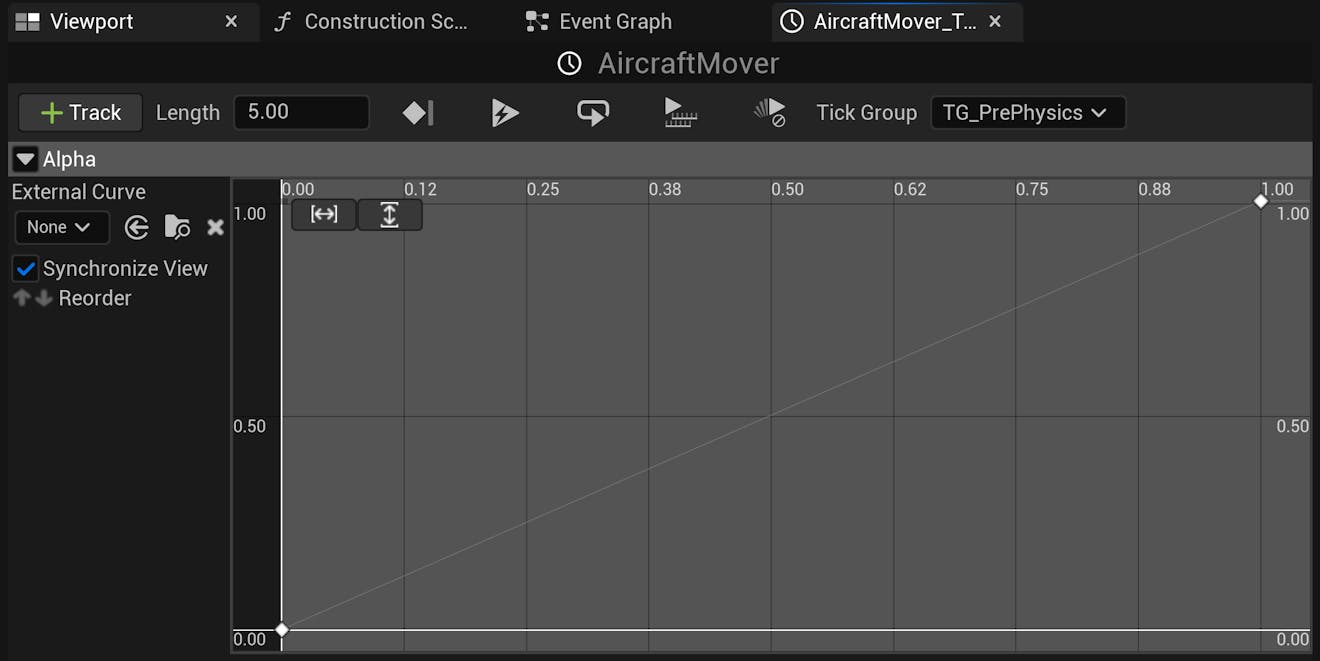Move Alpha track up in Reorder
Viewport: 1320px width, 661px height.
21,298
